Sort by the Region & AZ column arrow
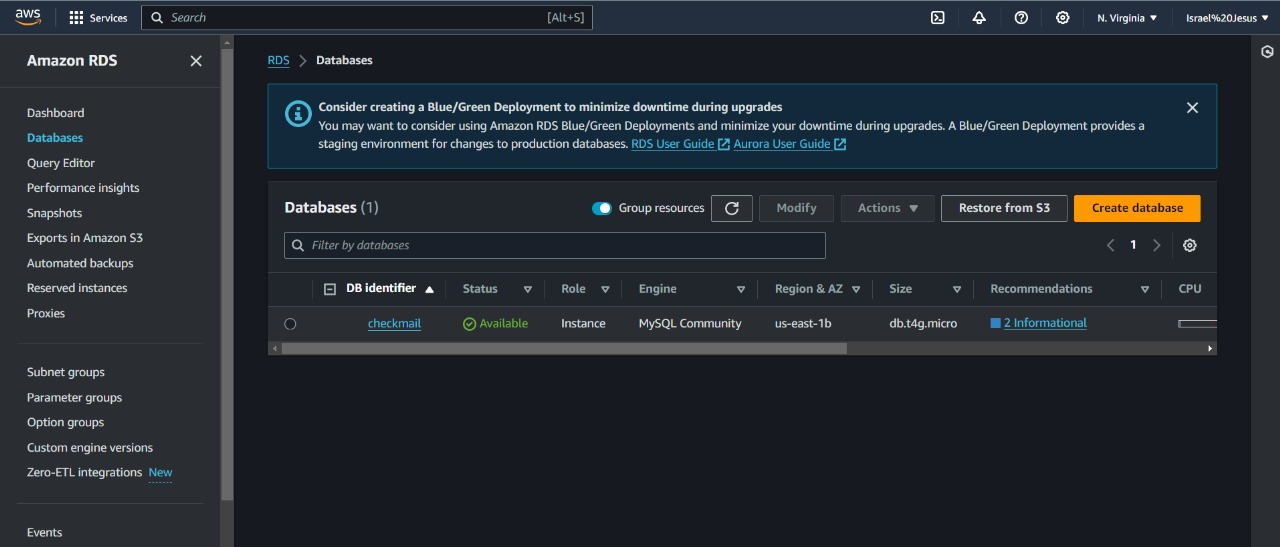This screenshot has width=1280, height=547. 858,290
